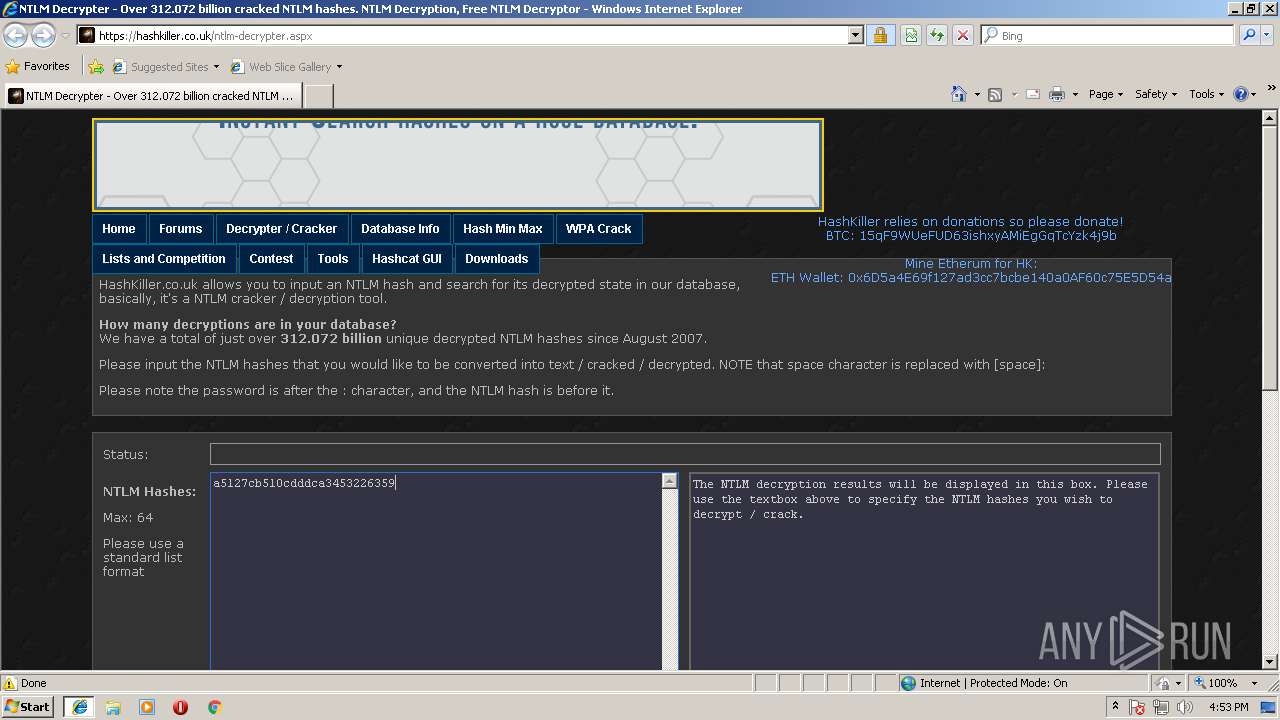
Task: Open Decrypter / Cracker menu item
Action: click(282, 229)
